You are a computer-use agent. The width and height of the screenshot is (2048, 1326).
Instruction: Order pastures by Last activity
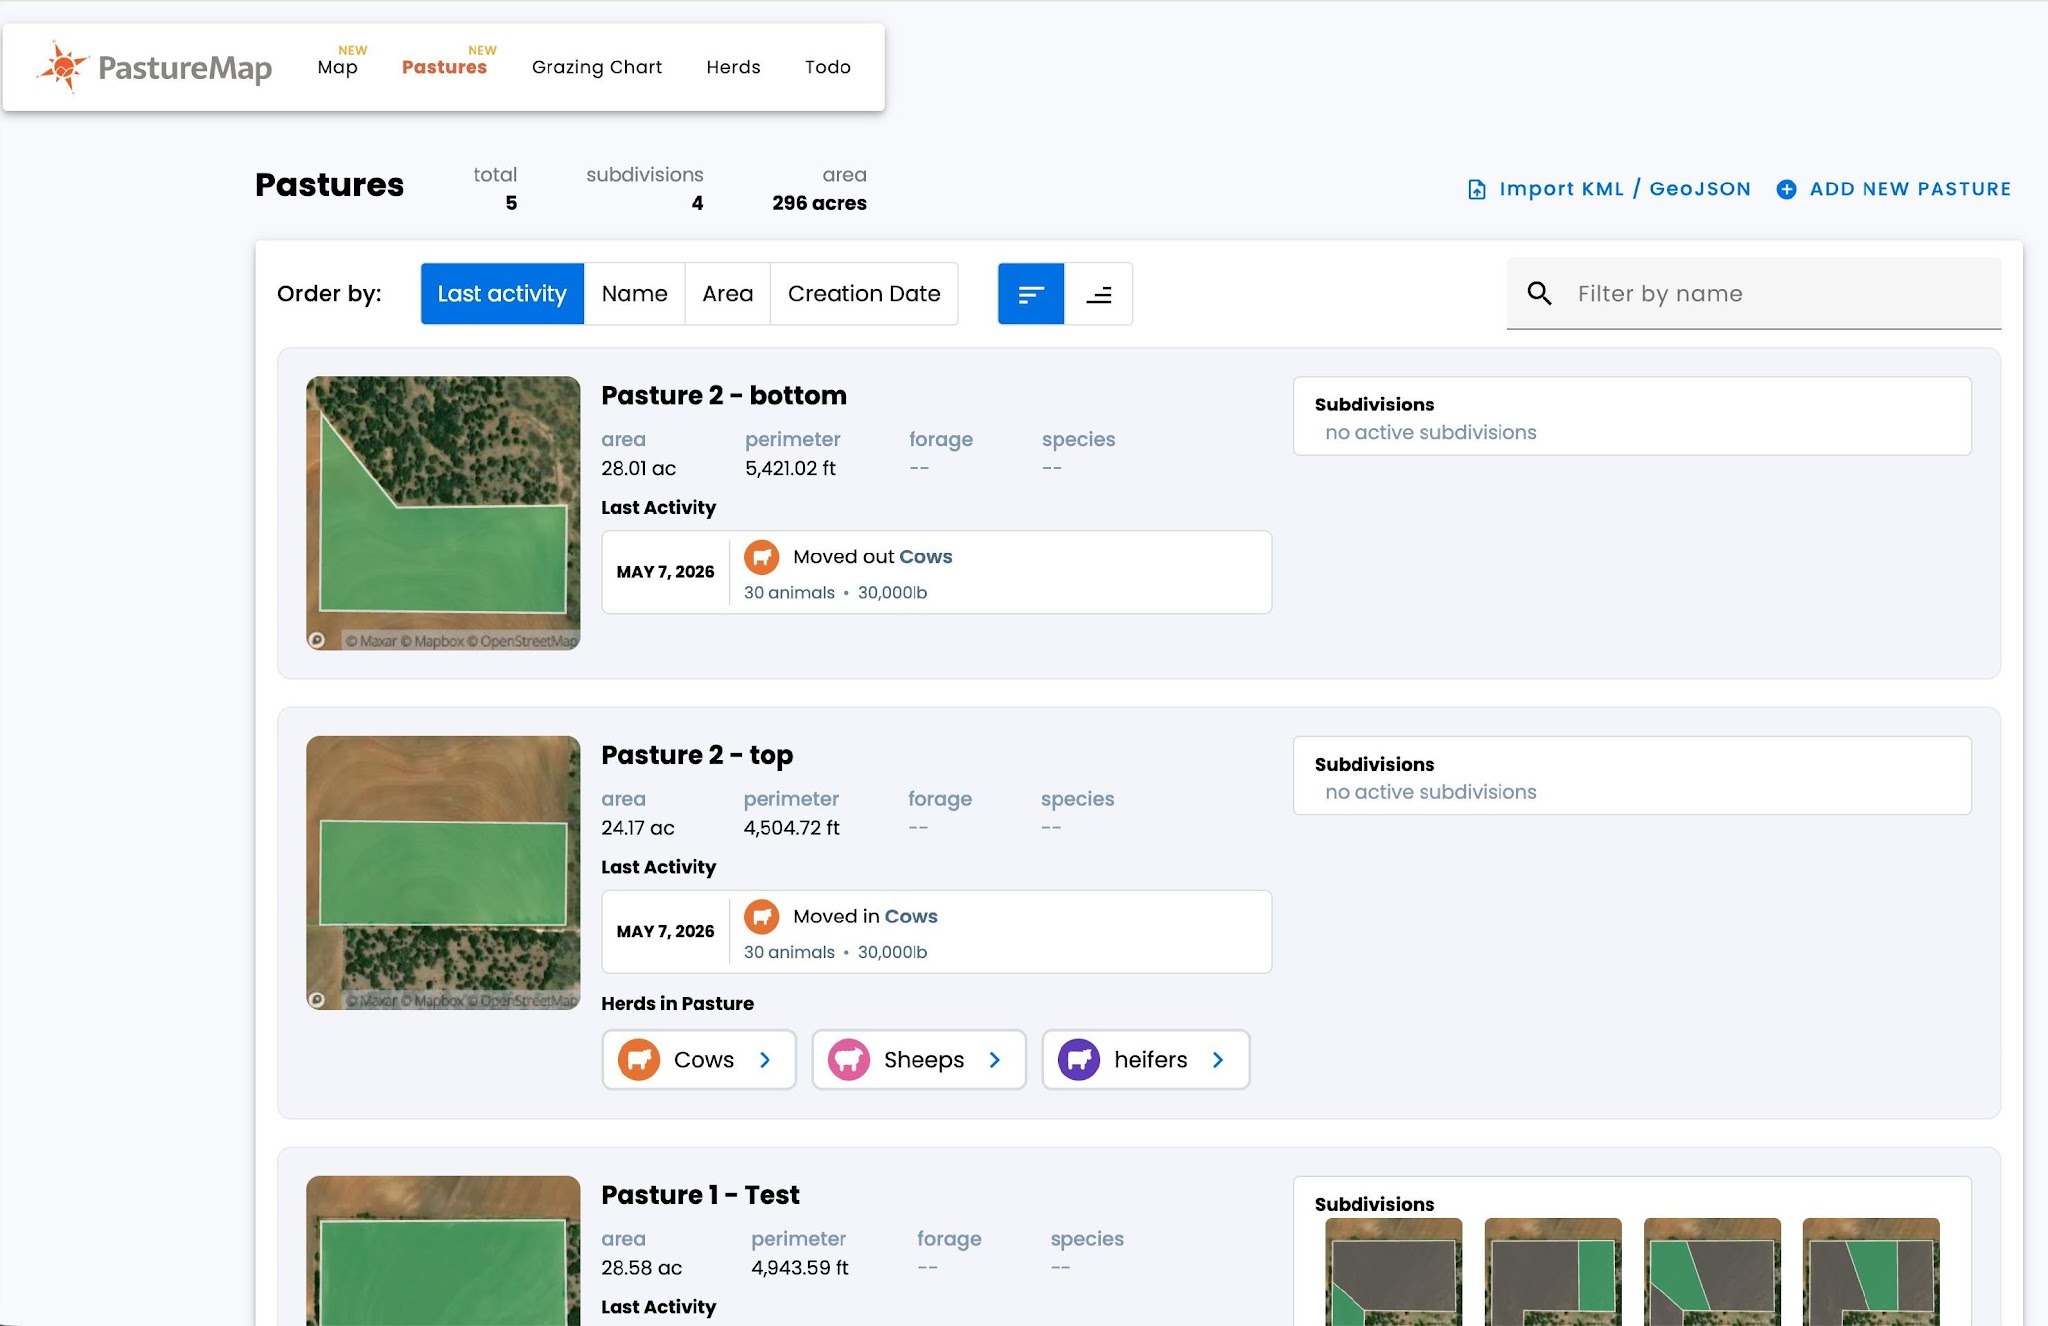click(x=502, y=294)
